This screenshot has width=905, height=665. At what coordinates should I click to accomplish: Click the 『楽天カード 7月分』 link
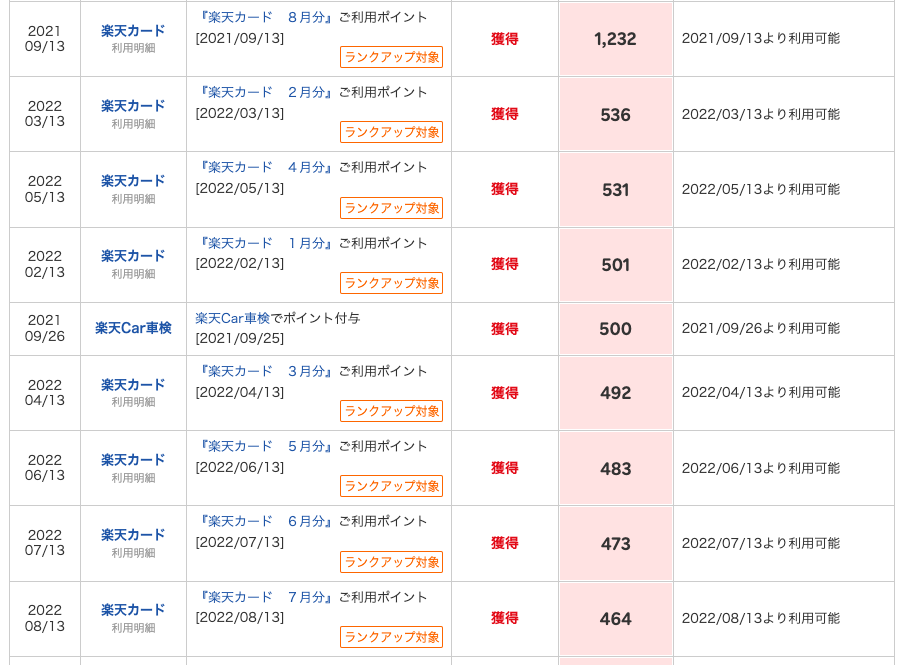tap(266, 597)
